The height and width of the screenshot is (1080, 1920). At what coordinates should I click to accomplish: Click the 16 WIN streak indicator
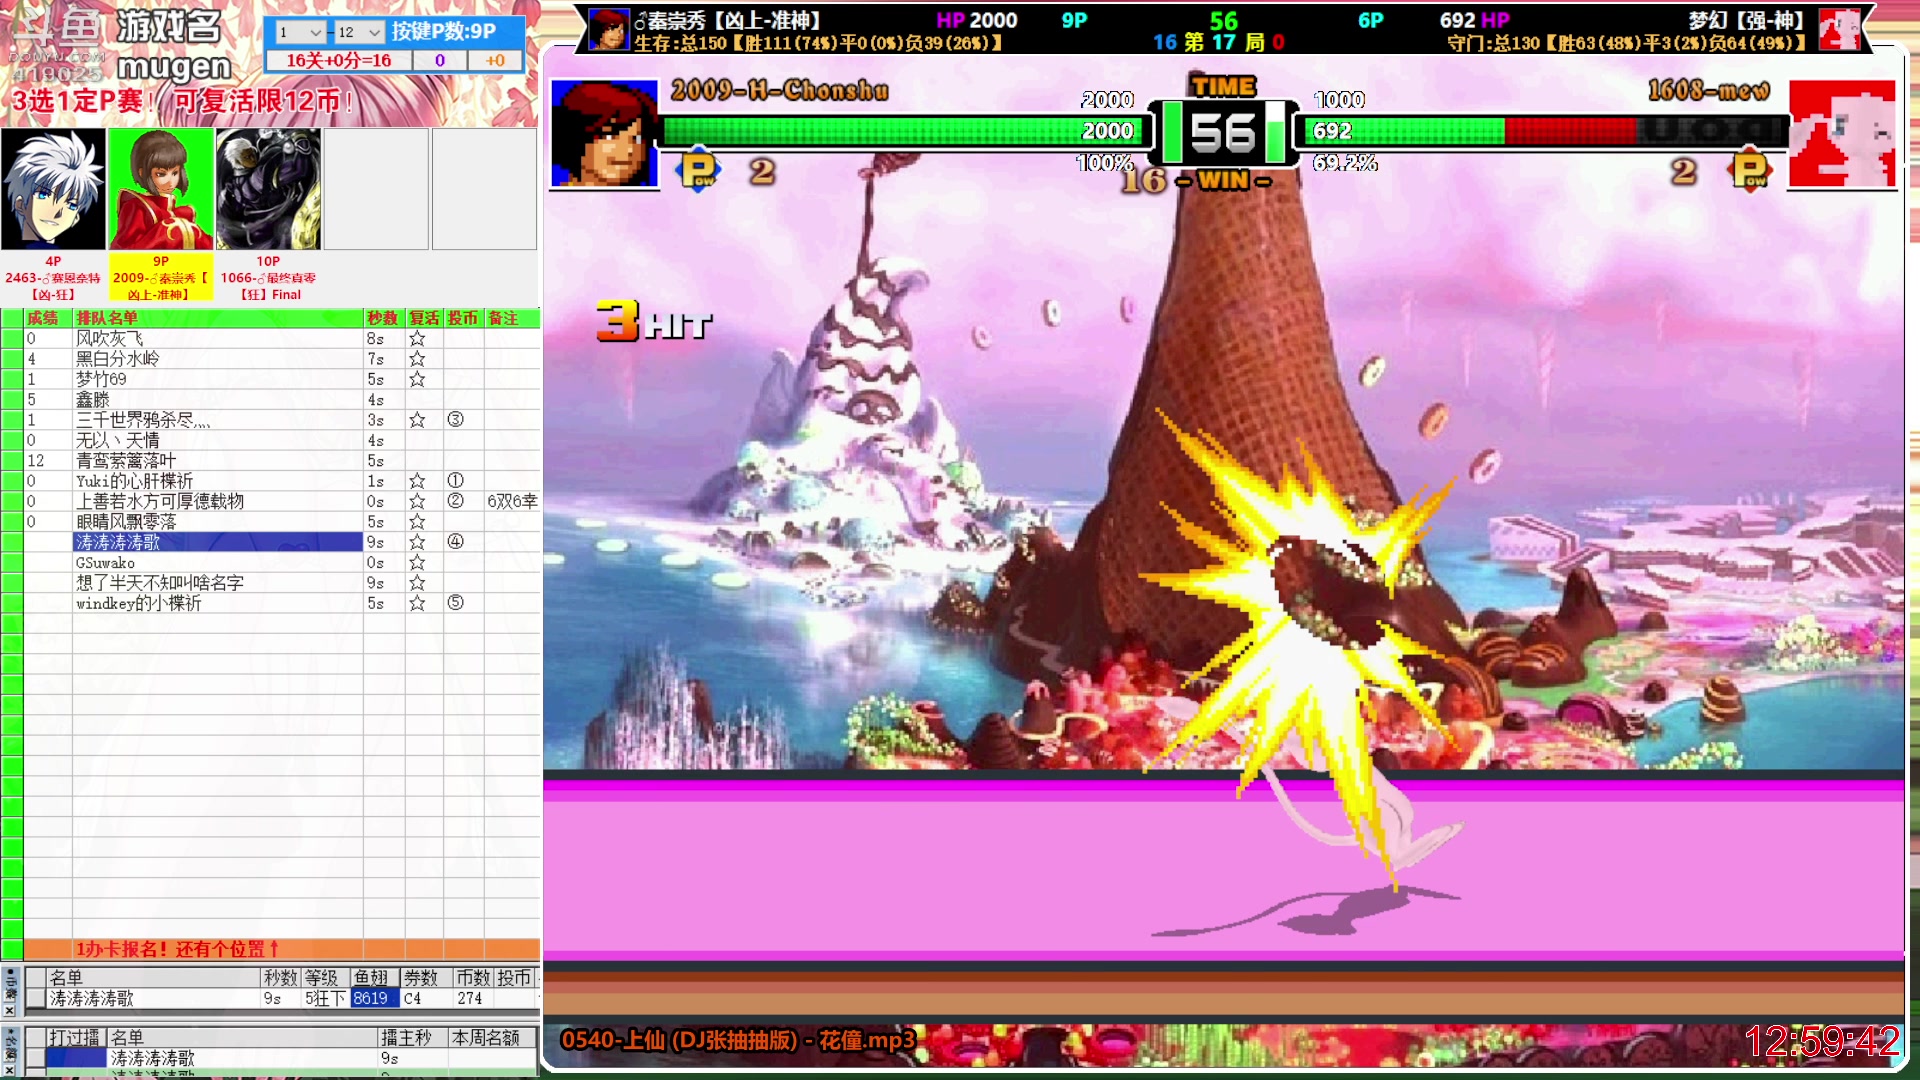point(1195,180)
